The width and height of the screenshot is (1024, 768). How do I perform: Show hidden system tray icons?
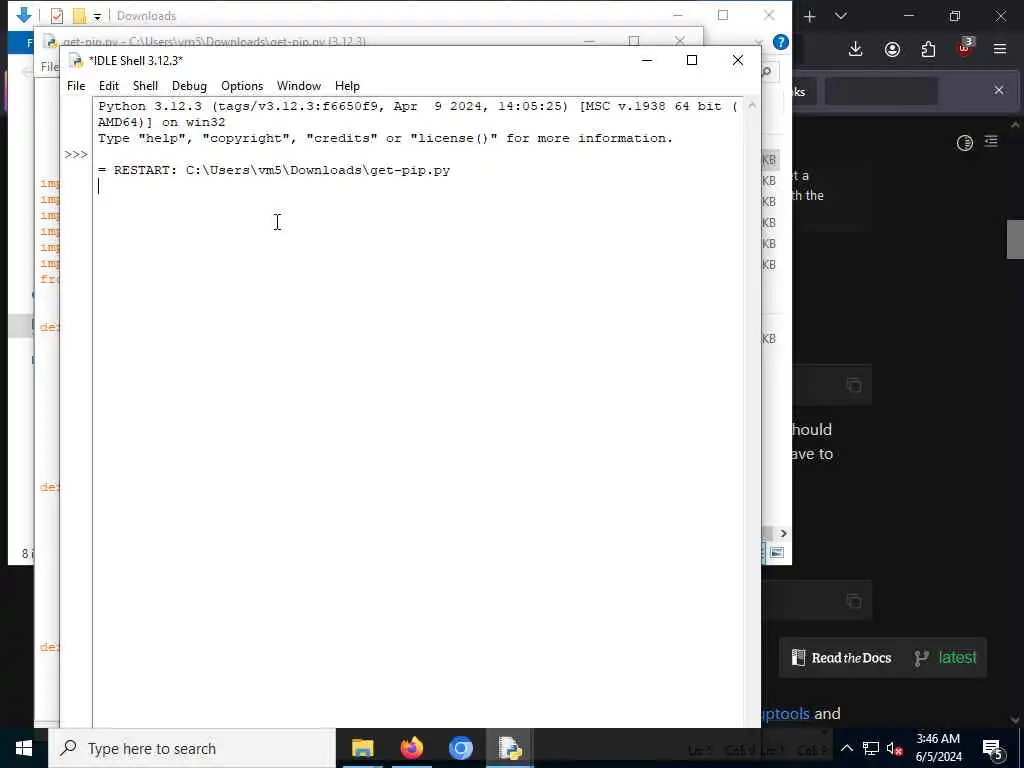[x=847, y=748]
